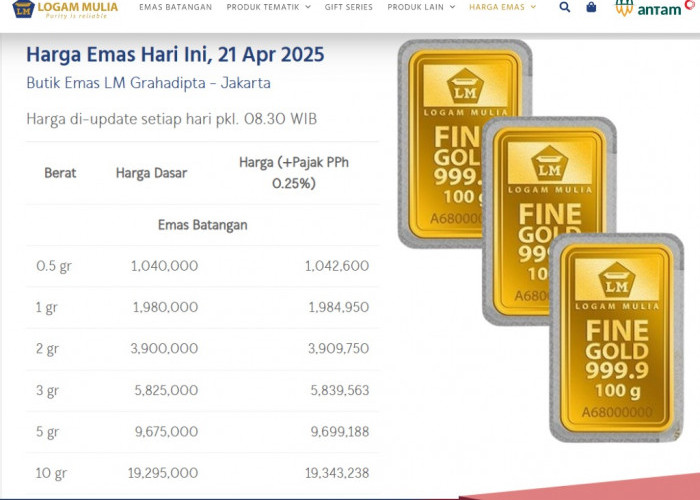Select the 1 gr weight cell
The height and width of the screenshot is (500, 700).
pos(46,308)
